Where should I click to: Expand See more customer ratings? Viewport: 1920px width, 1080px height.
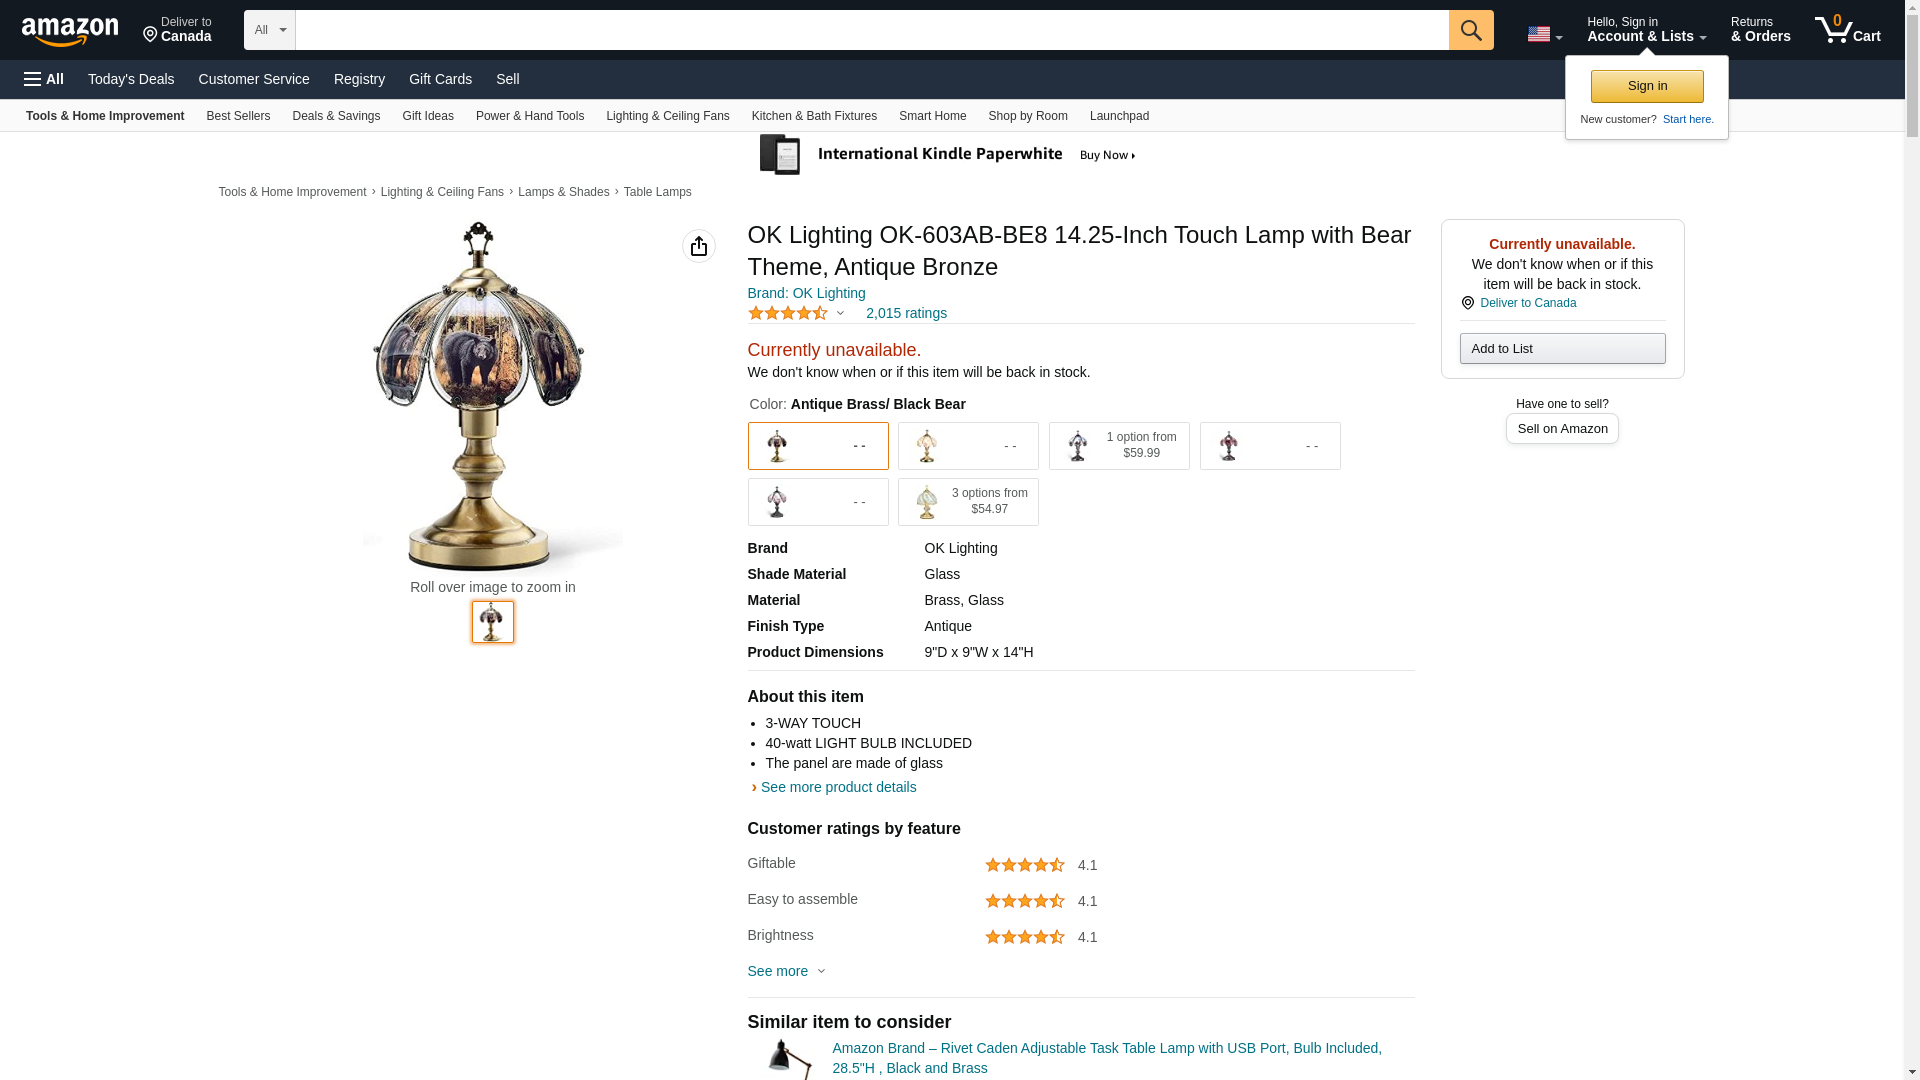(x=786, y=971)
